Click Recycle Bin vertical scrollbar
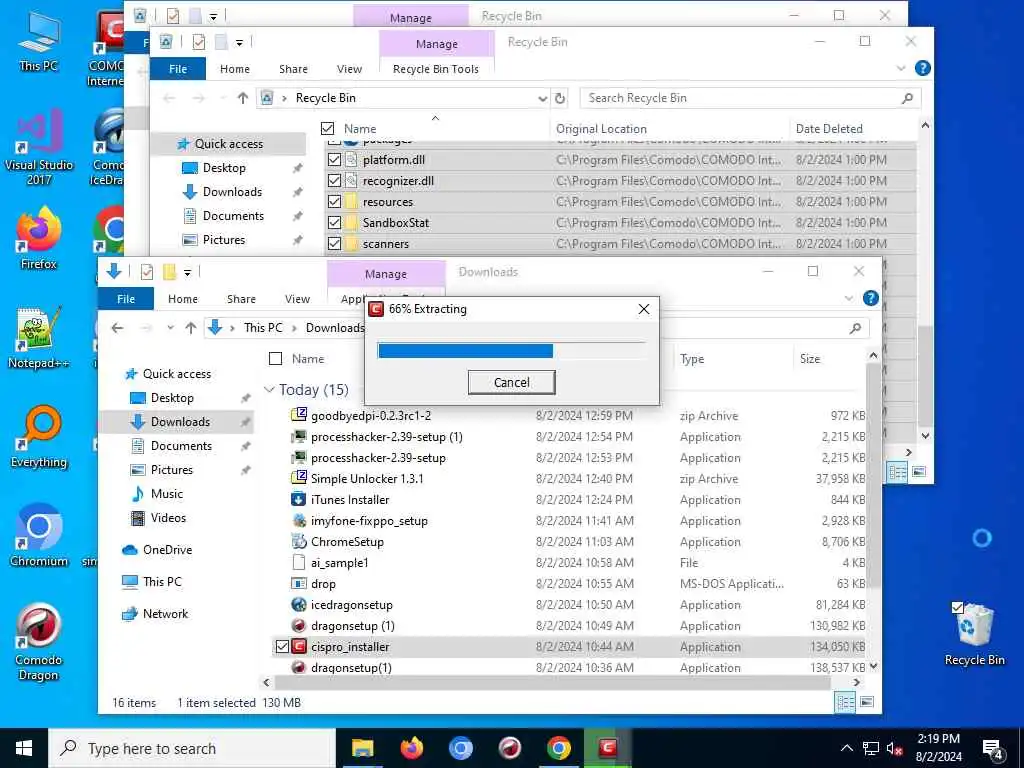The width and height of the screenshot is (1024, 768). tap(925, 376)
